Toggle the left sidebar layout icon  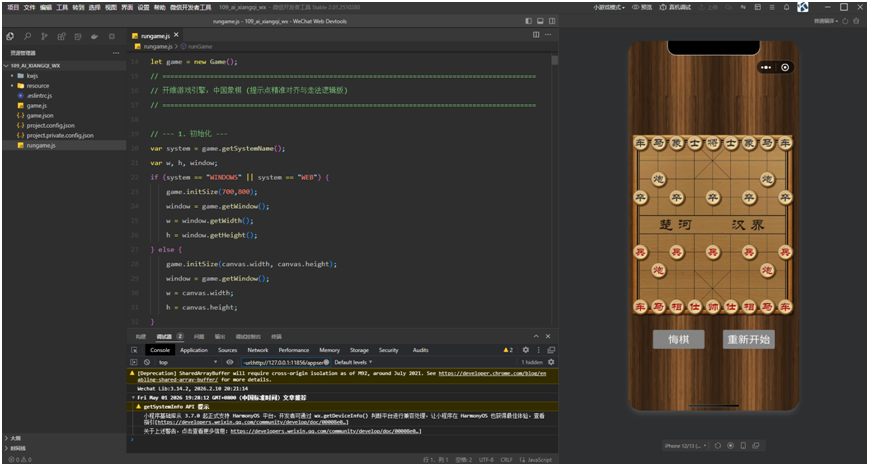[528, 21]
